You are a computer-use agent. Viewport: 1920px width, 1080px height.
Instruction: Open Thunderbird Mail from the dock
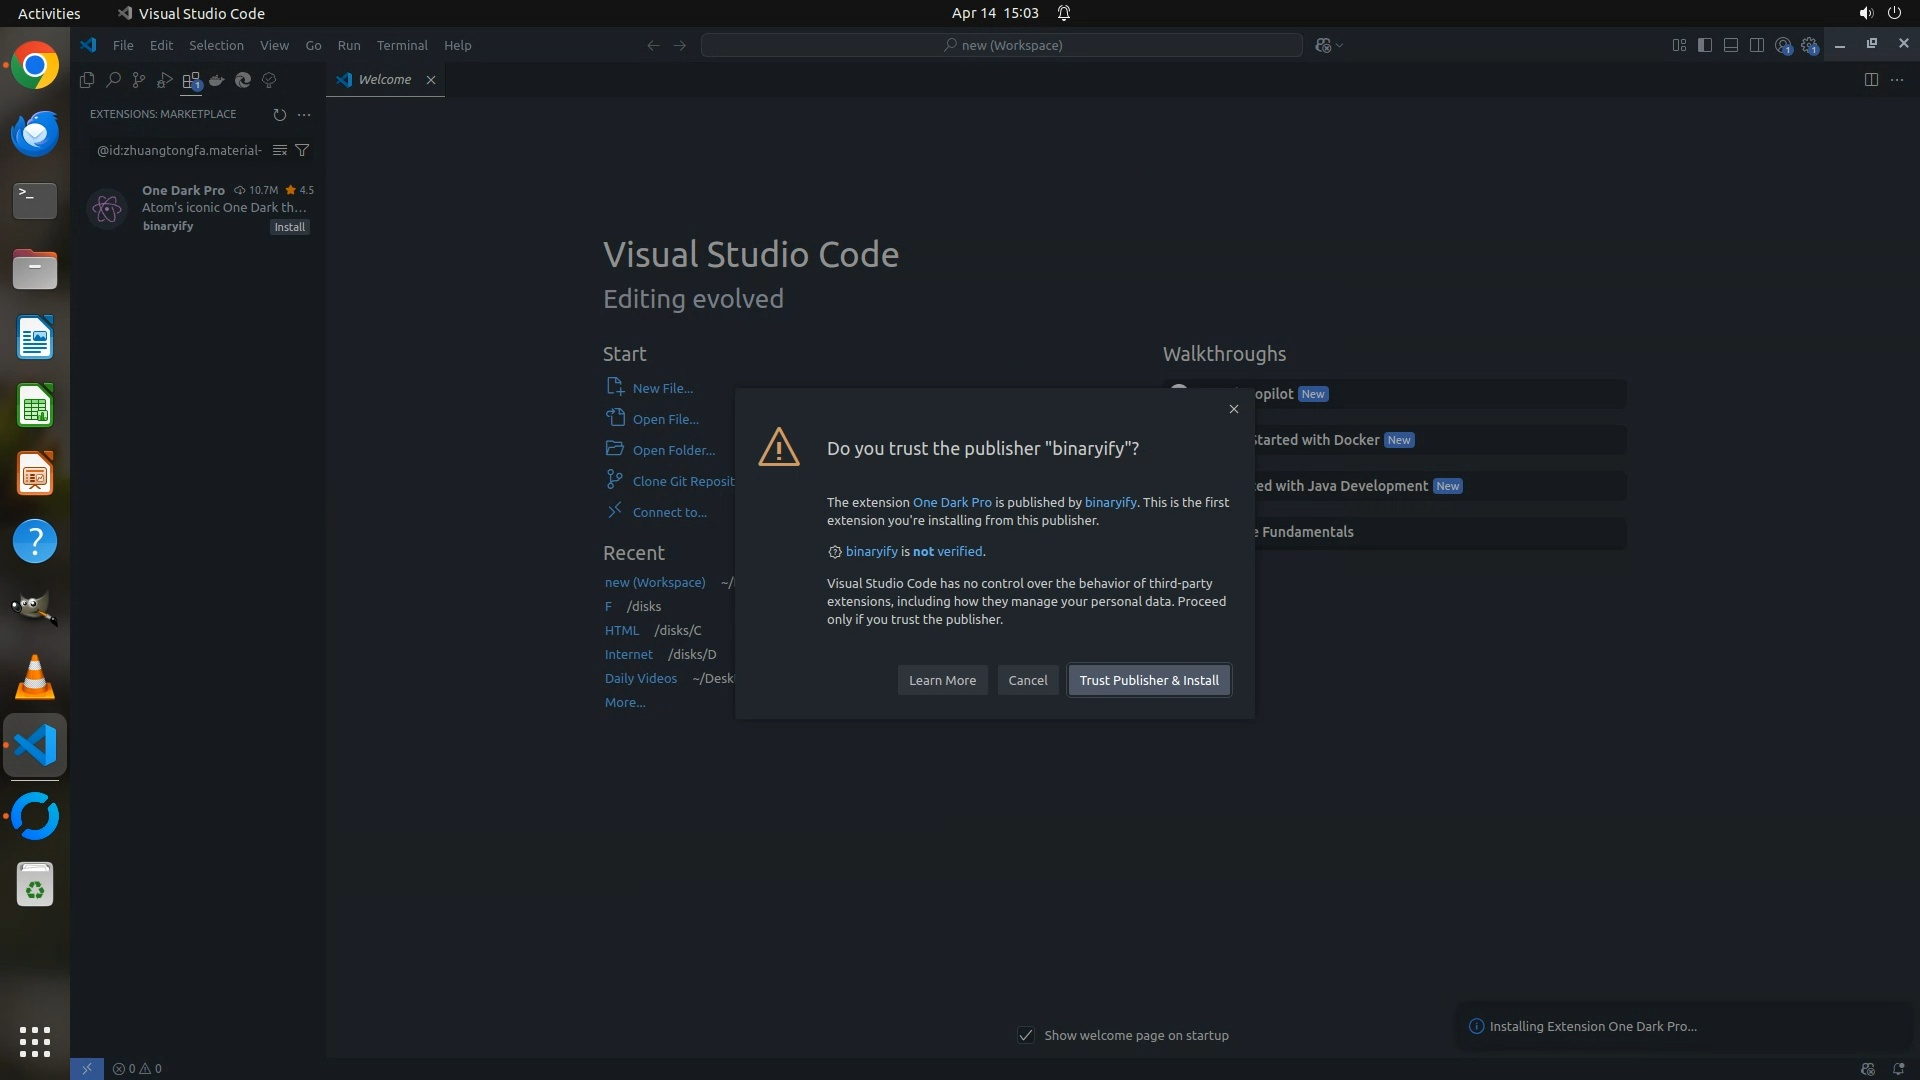tap(35, 133)
